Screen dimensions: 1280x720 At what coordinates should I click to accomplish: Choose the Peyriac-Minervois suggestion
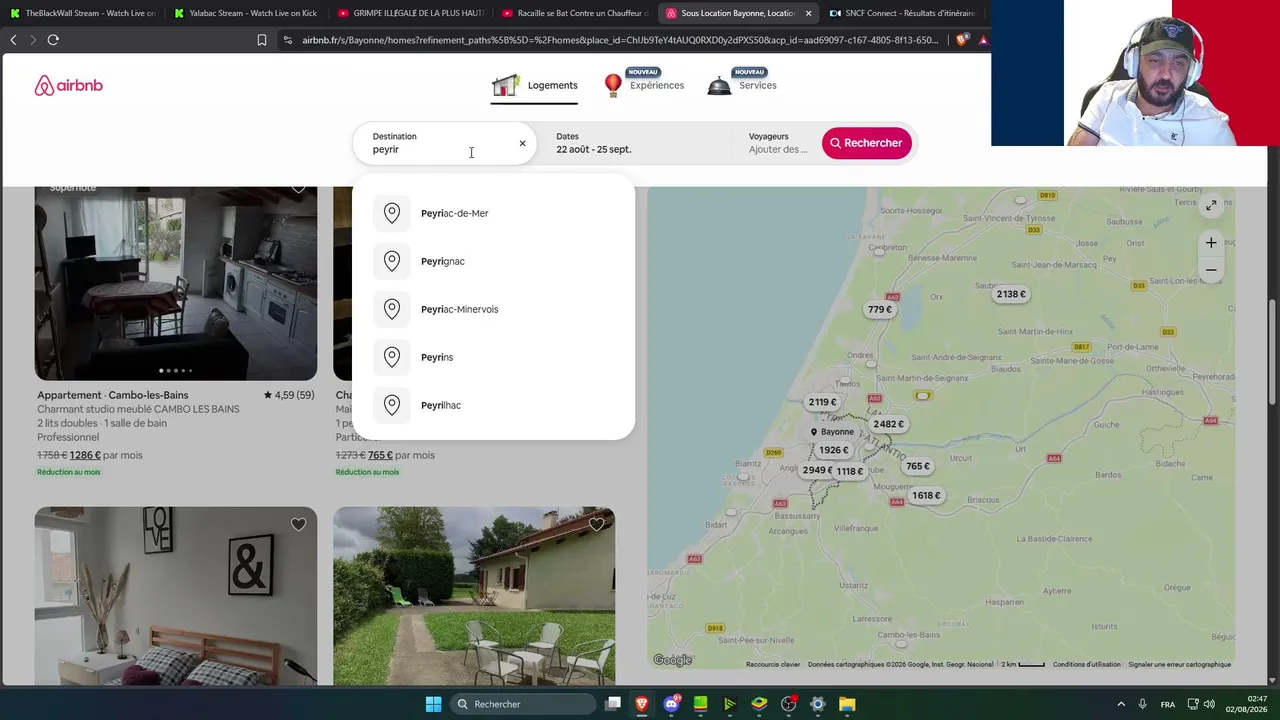click(x=494, y=309)
